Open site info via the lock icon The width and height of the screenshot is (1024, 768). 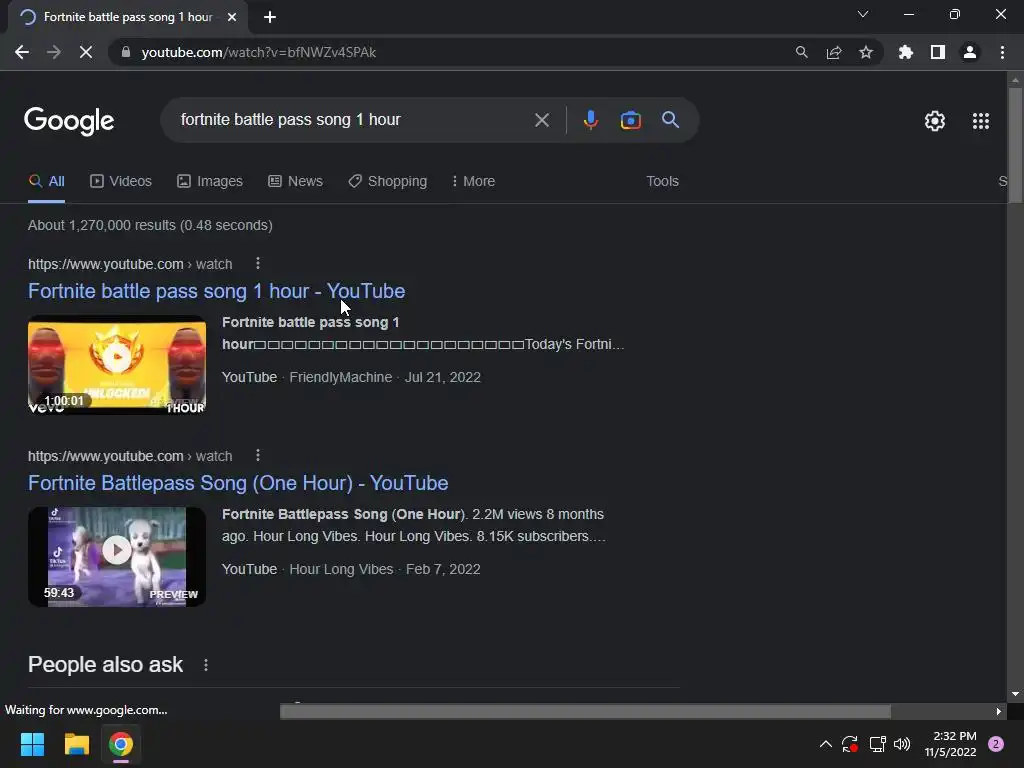[125, 52]
